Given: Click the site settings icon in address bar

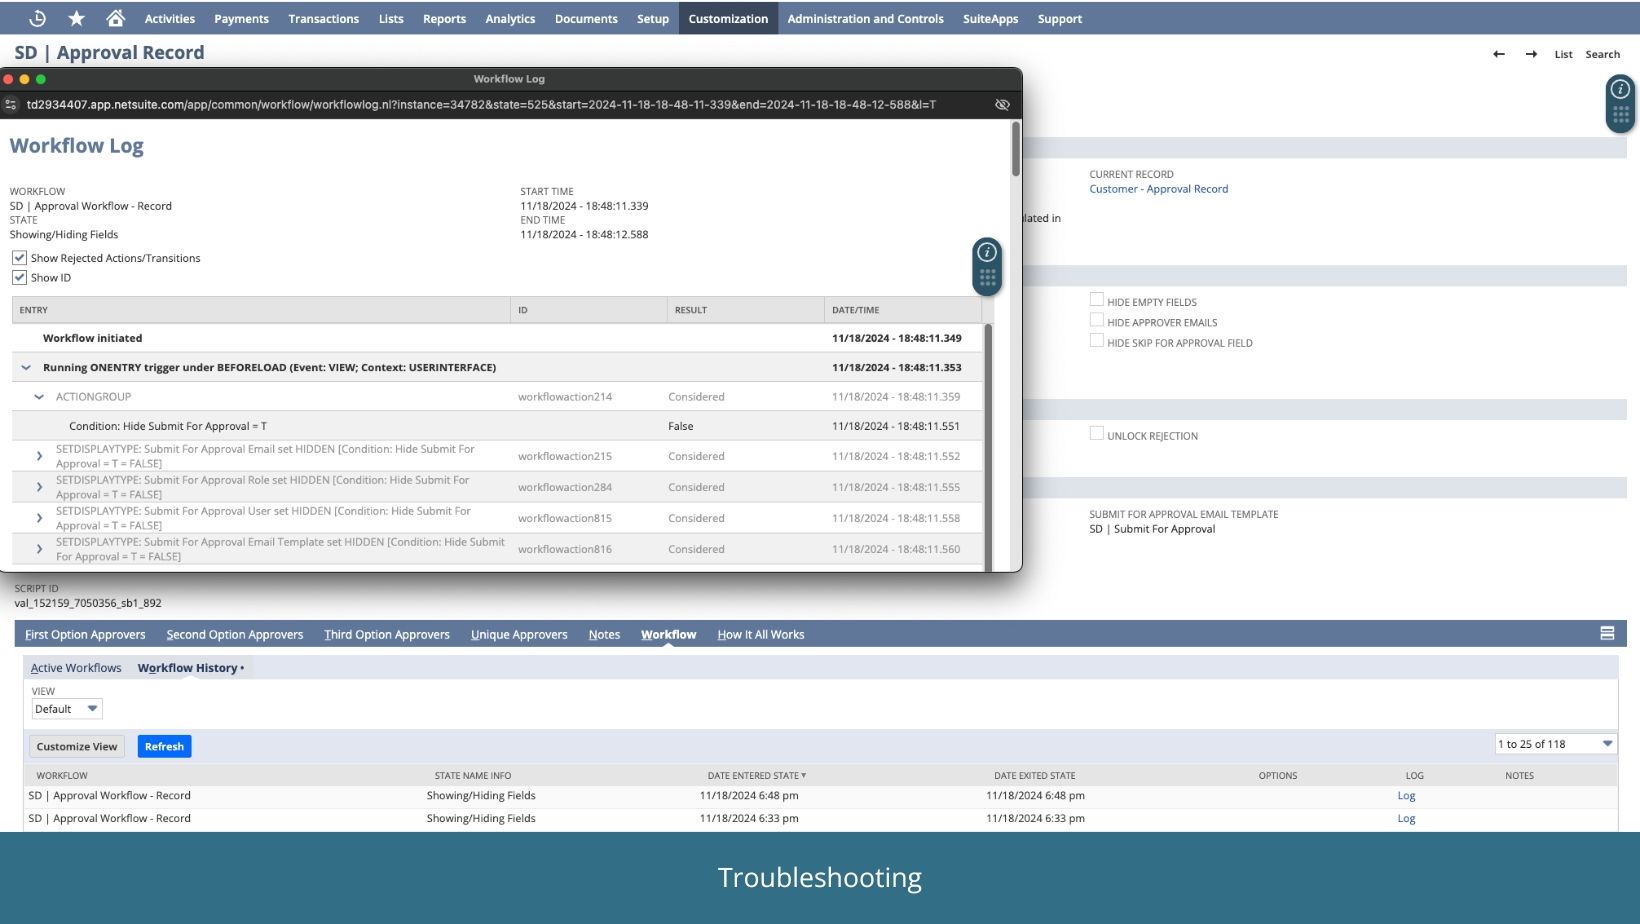Looking at the screenshot, I should pyautogui.click(x=11, y=104).
